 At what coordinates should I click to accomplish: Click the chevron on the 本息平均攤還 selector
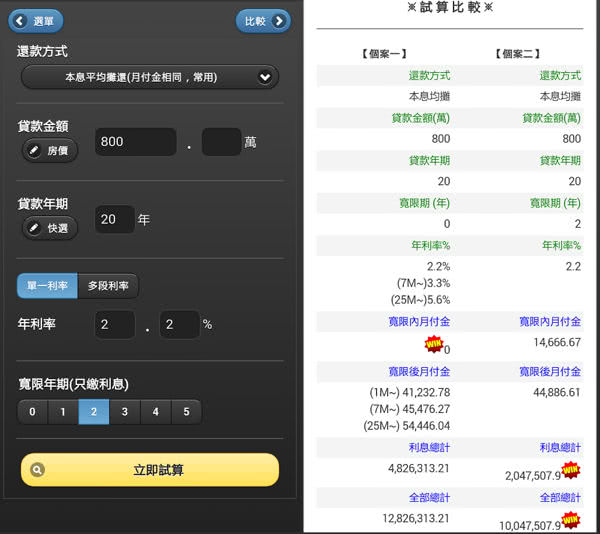click(265, 78)
